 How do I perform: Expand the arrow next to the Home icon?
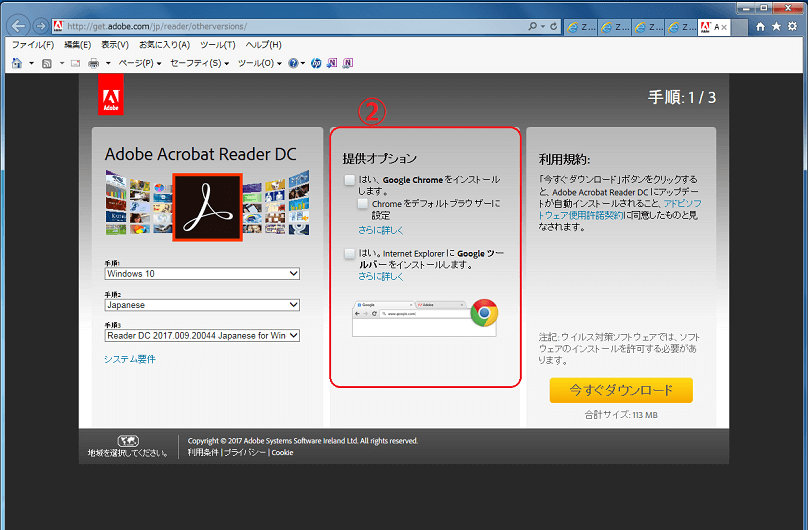point(31,63)
